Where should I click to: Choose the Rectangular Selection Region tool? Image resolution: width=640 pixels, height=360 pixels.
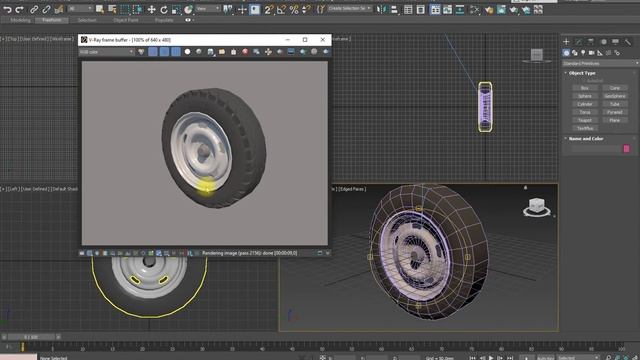[x=124, y=9]
